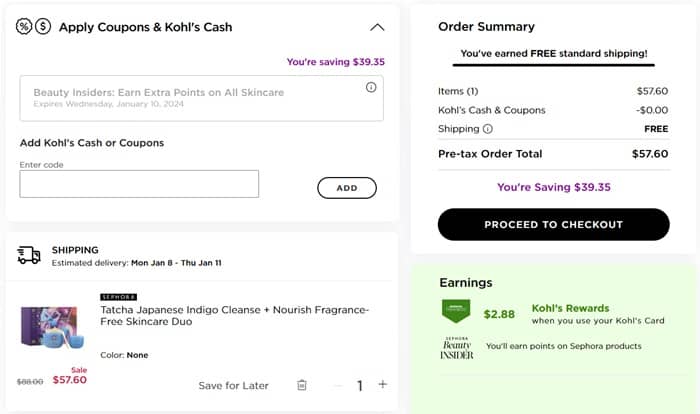Click Save for Later
The width and height of the screenshot is (700, 414).
point(233,385)
